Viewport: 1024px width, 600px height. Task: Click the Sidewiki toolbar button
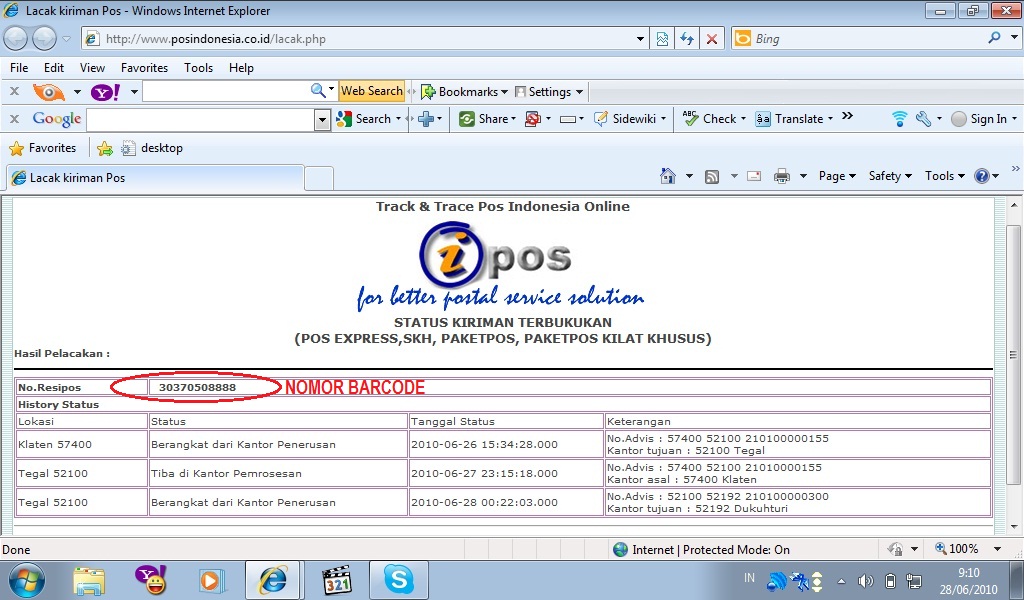pos(630,119)
